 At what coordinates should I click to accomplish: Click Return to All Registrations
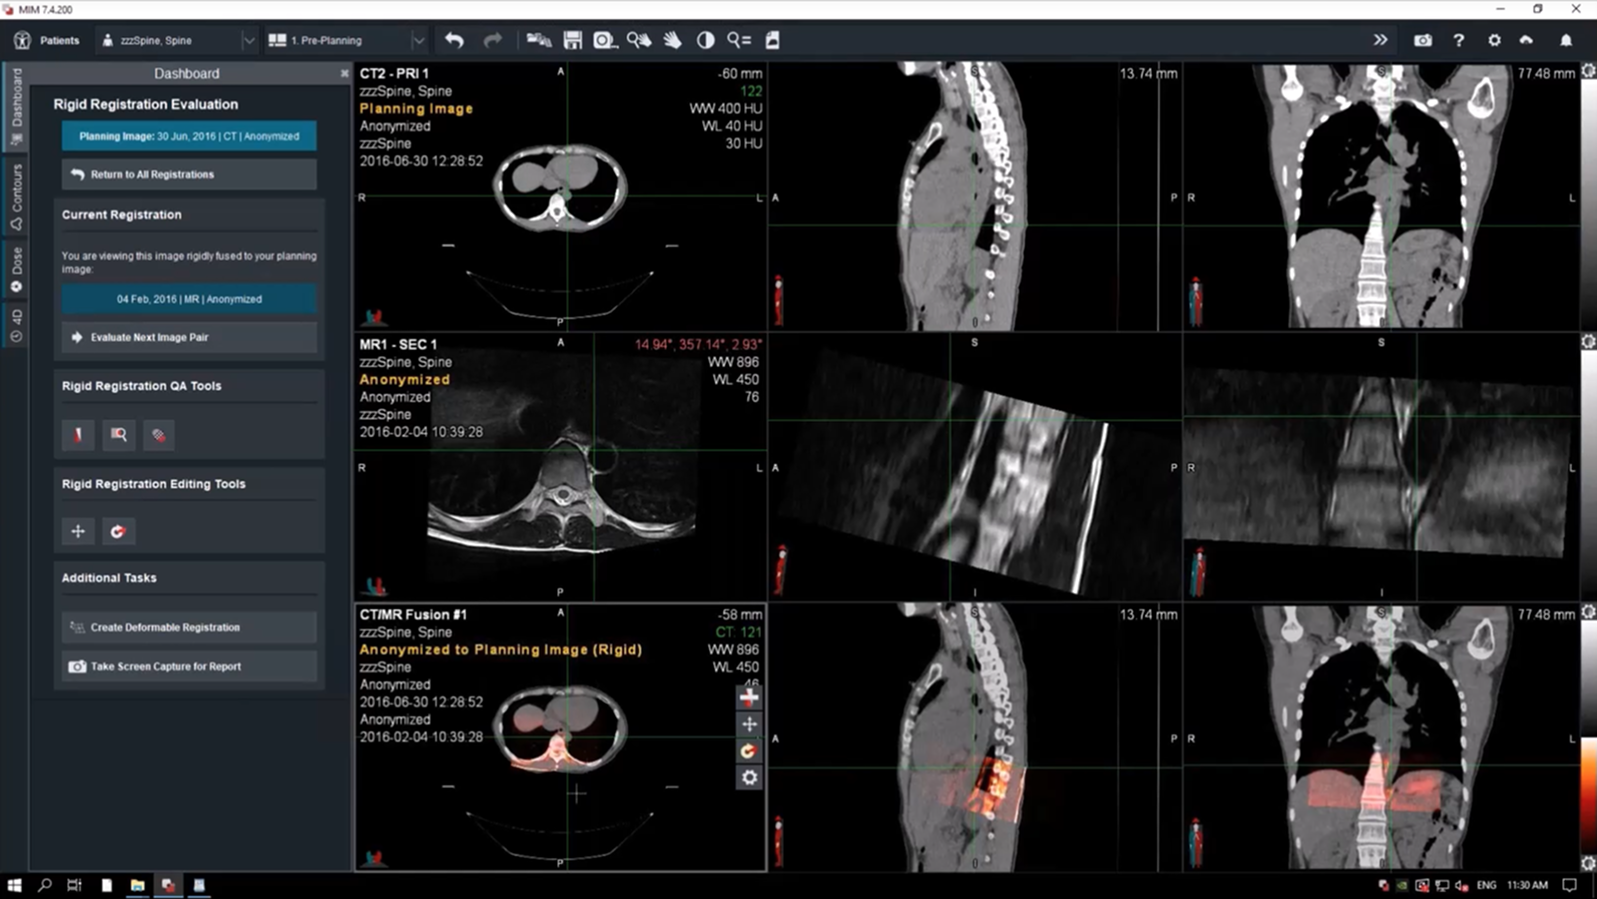[x=189, y=174]
